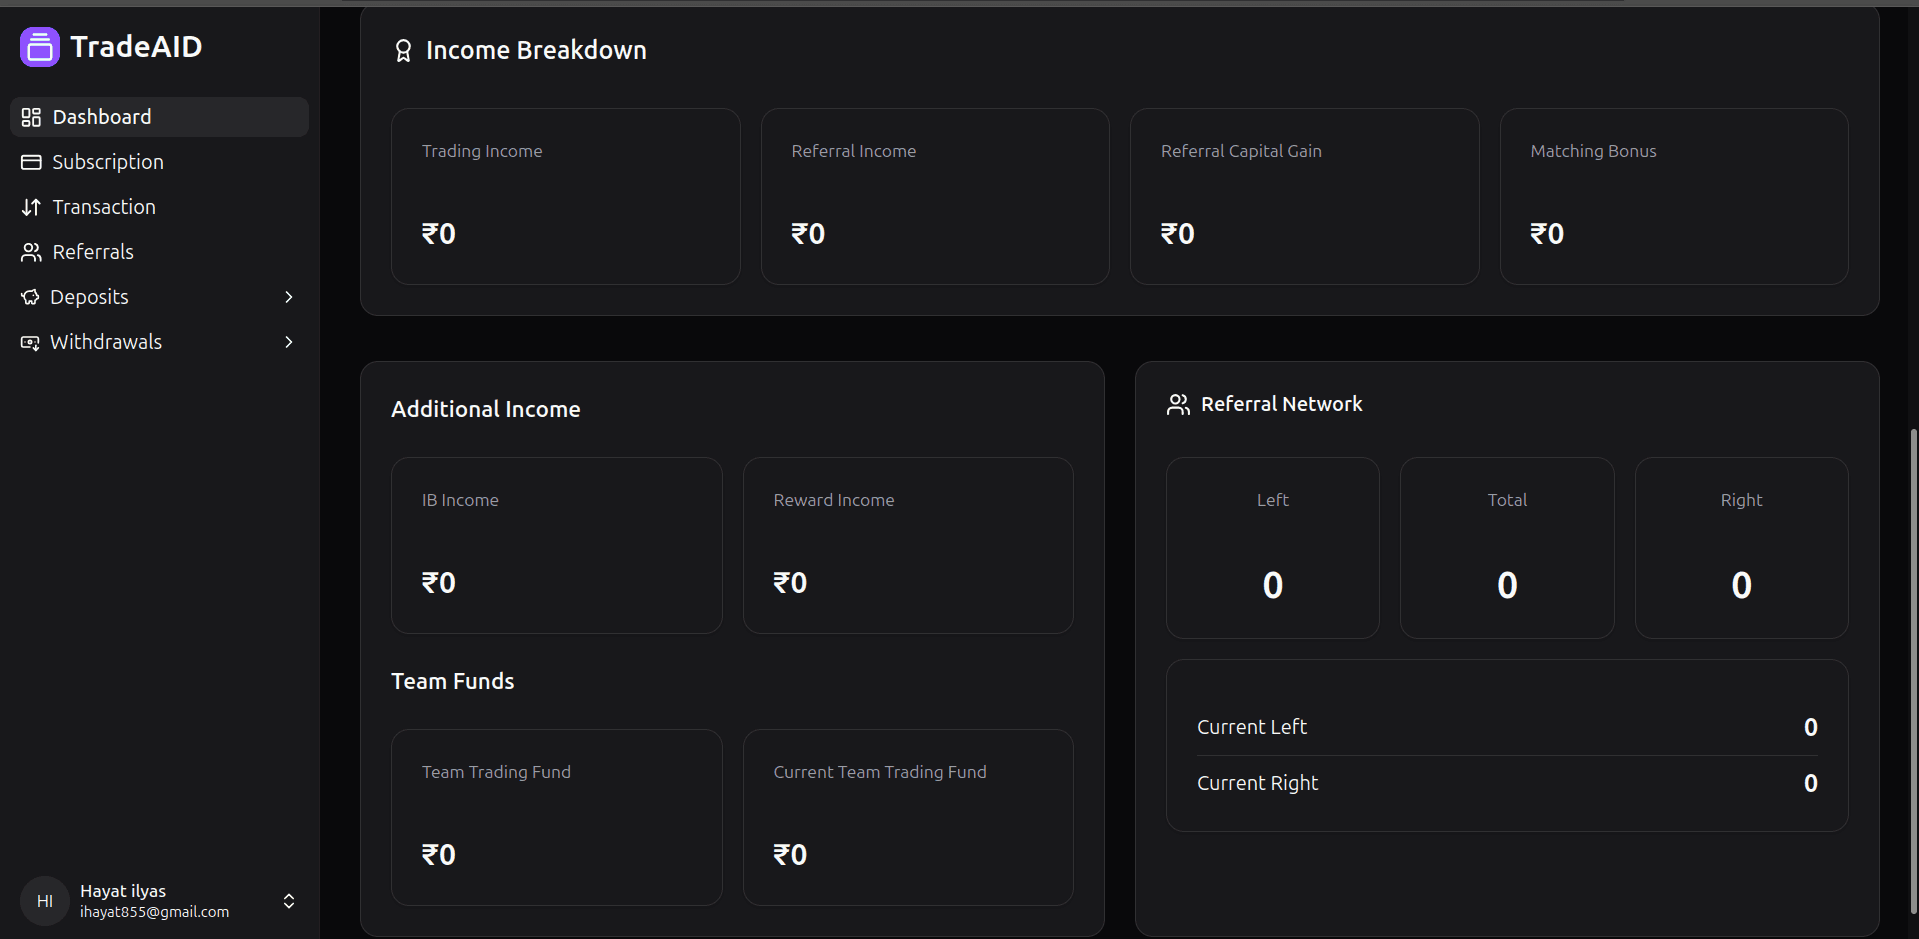Click the Subscription card icon

(x=31, y=162)
